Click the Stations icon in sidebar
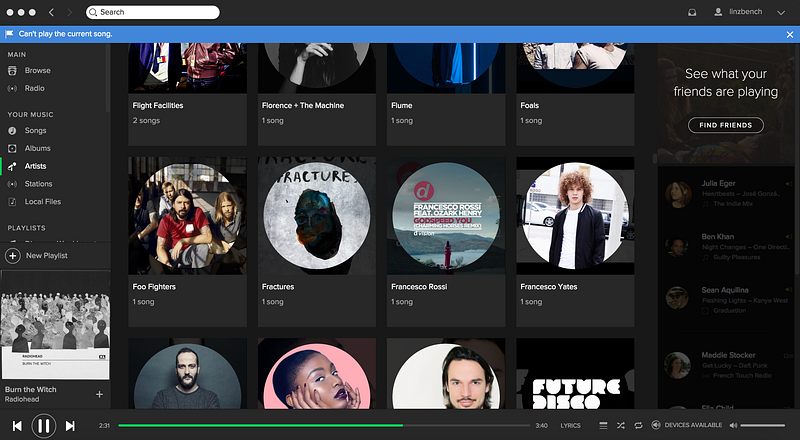The width and height of the screenshot is (800, 440). pyautogui.click(x=12, y=184)
